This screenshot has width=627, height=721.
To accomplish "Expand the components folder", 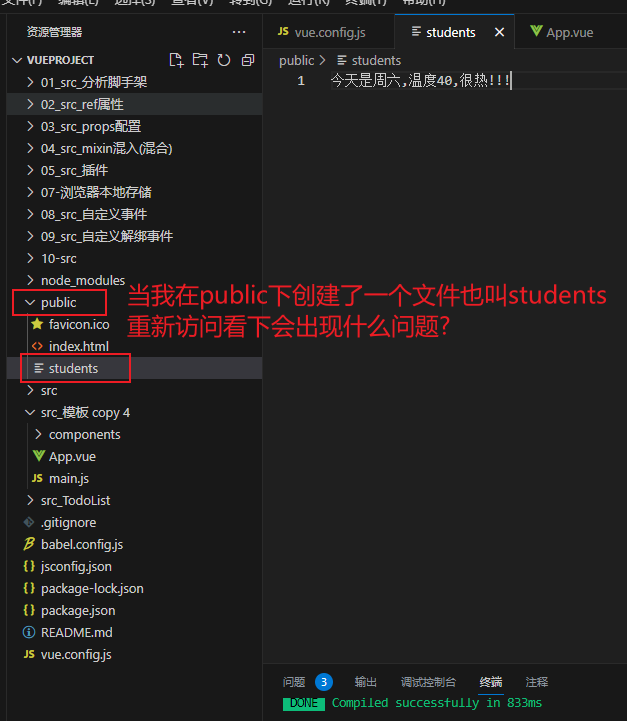I will [39, 435].
